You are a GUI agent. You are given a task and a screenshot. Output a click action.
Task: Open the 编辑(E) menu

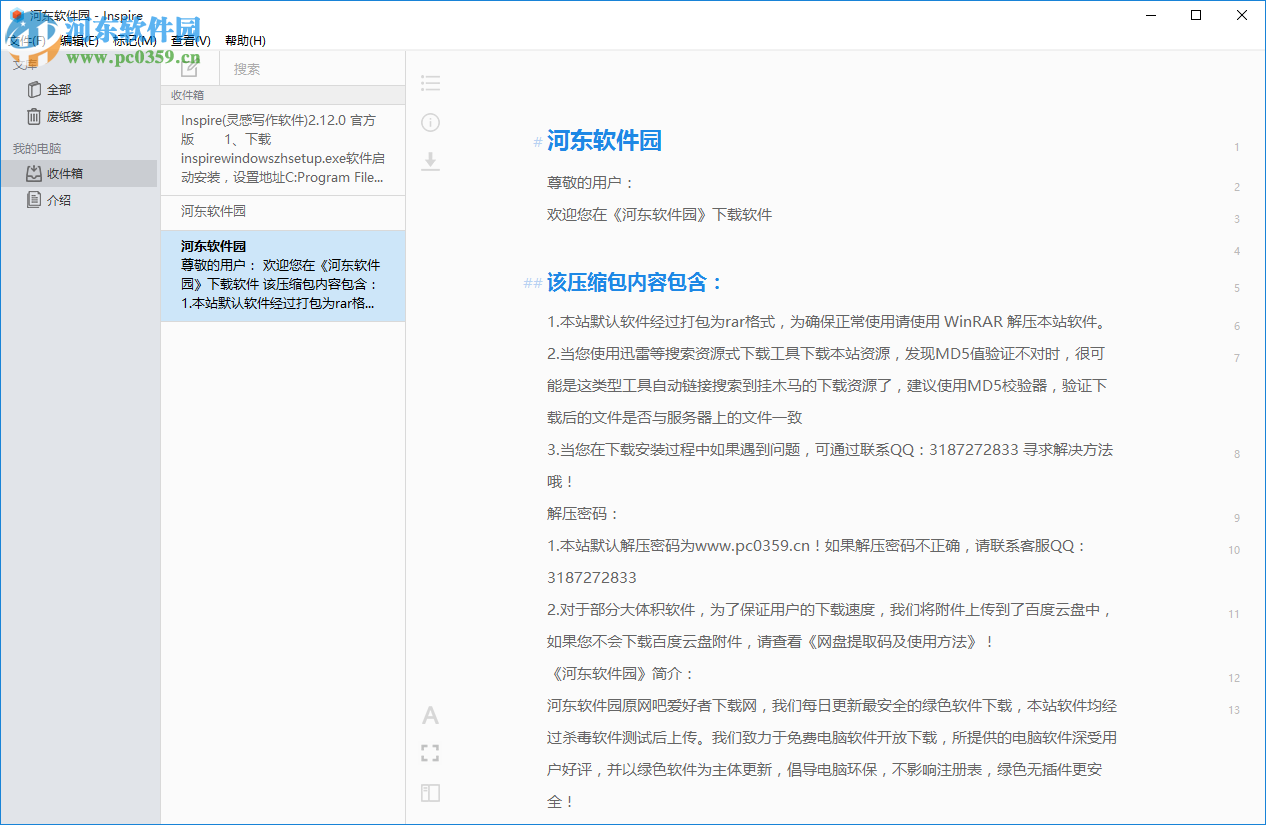click(x=79, y=41)
